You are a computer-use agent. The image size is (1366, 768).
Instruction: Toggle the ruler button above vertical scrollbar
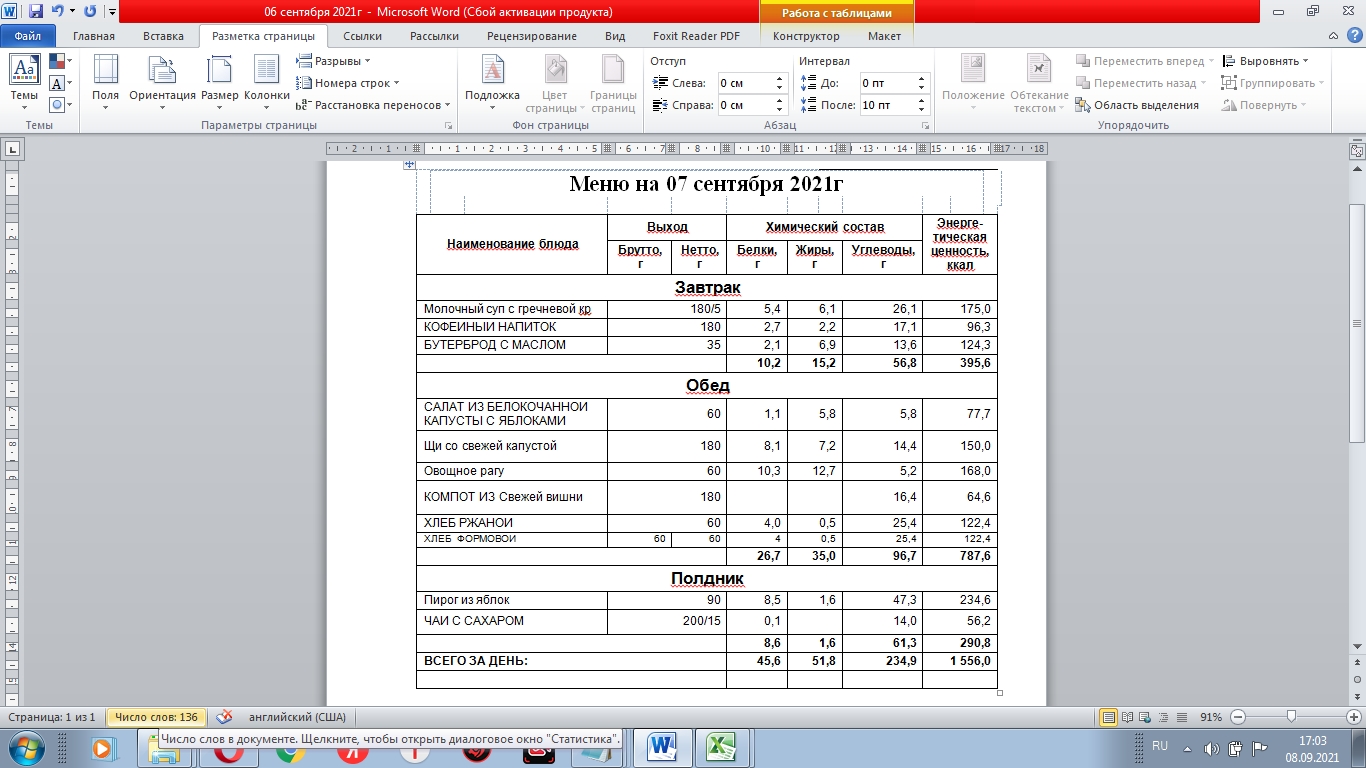[x=1357, y=151]
